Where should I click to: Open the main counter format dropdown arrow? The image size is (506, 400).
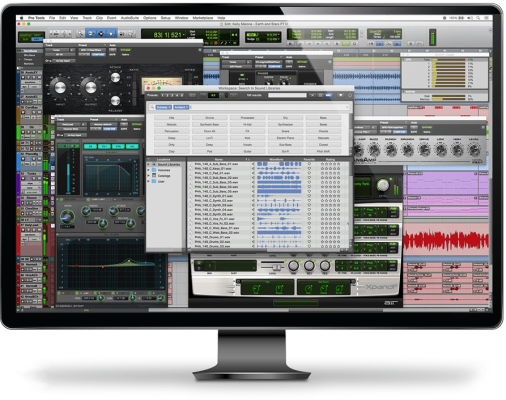(184, 35)
